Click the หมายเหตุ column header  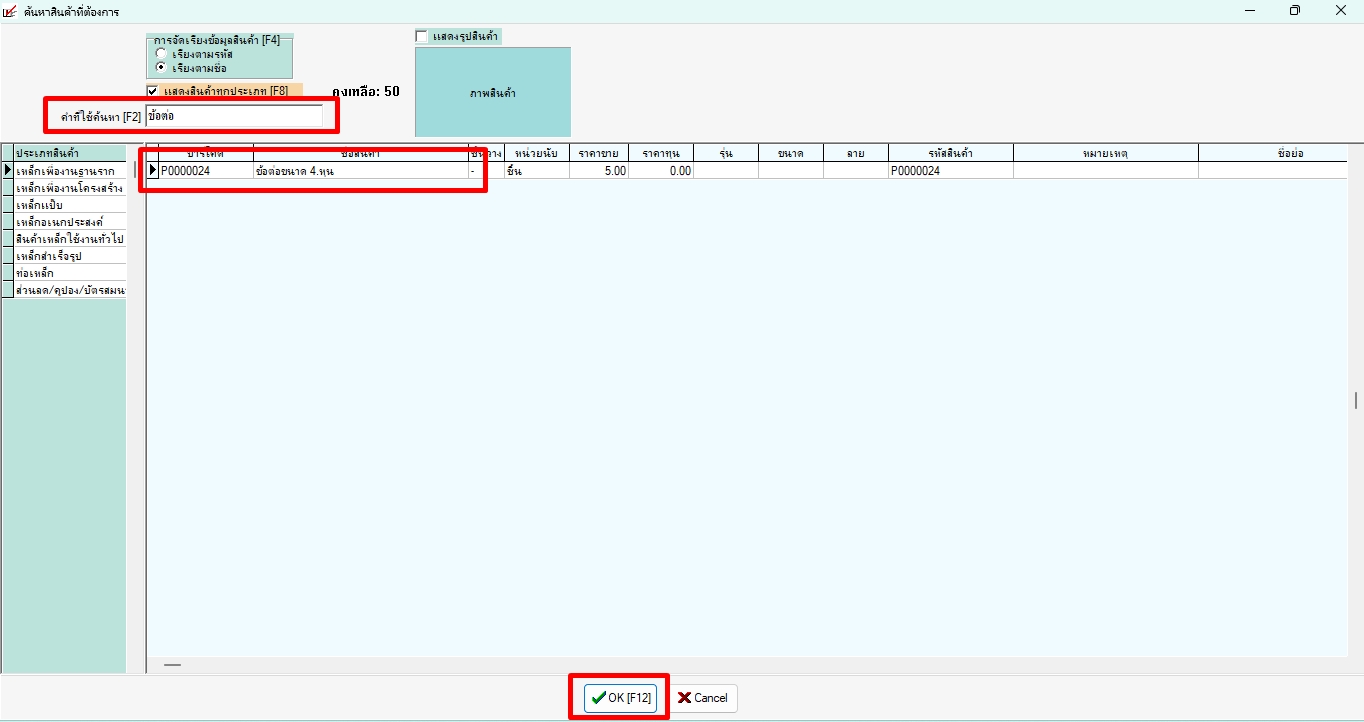pyautogui.click(x=1105, y=153)
